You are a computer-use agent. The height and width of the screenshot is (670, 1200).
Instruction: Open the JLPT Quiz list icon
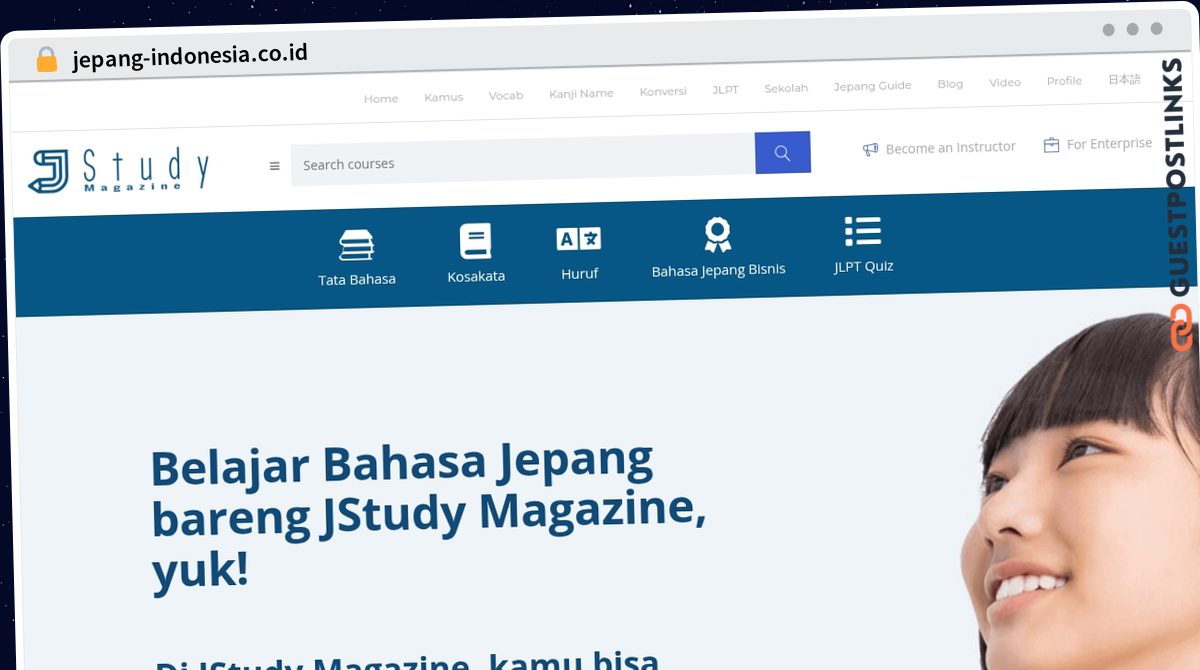click(862, 232)
